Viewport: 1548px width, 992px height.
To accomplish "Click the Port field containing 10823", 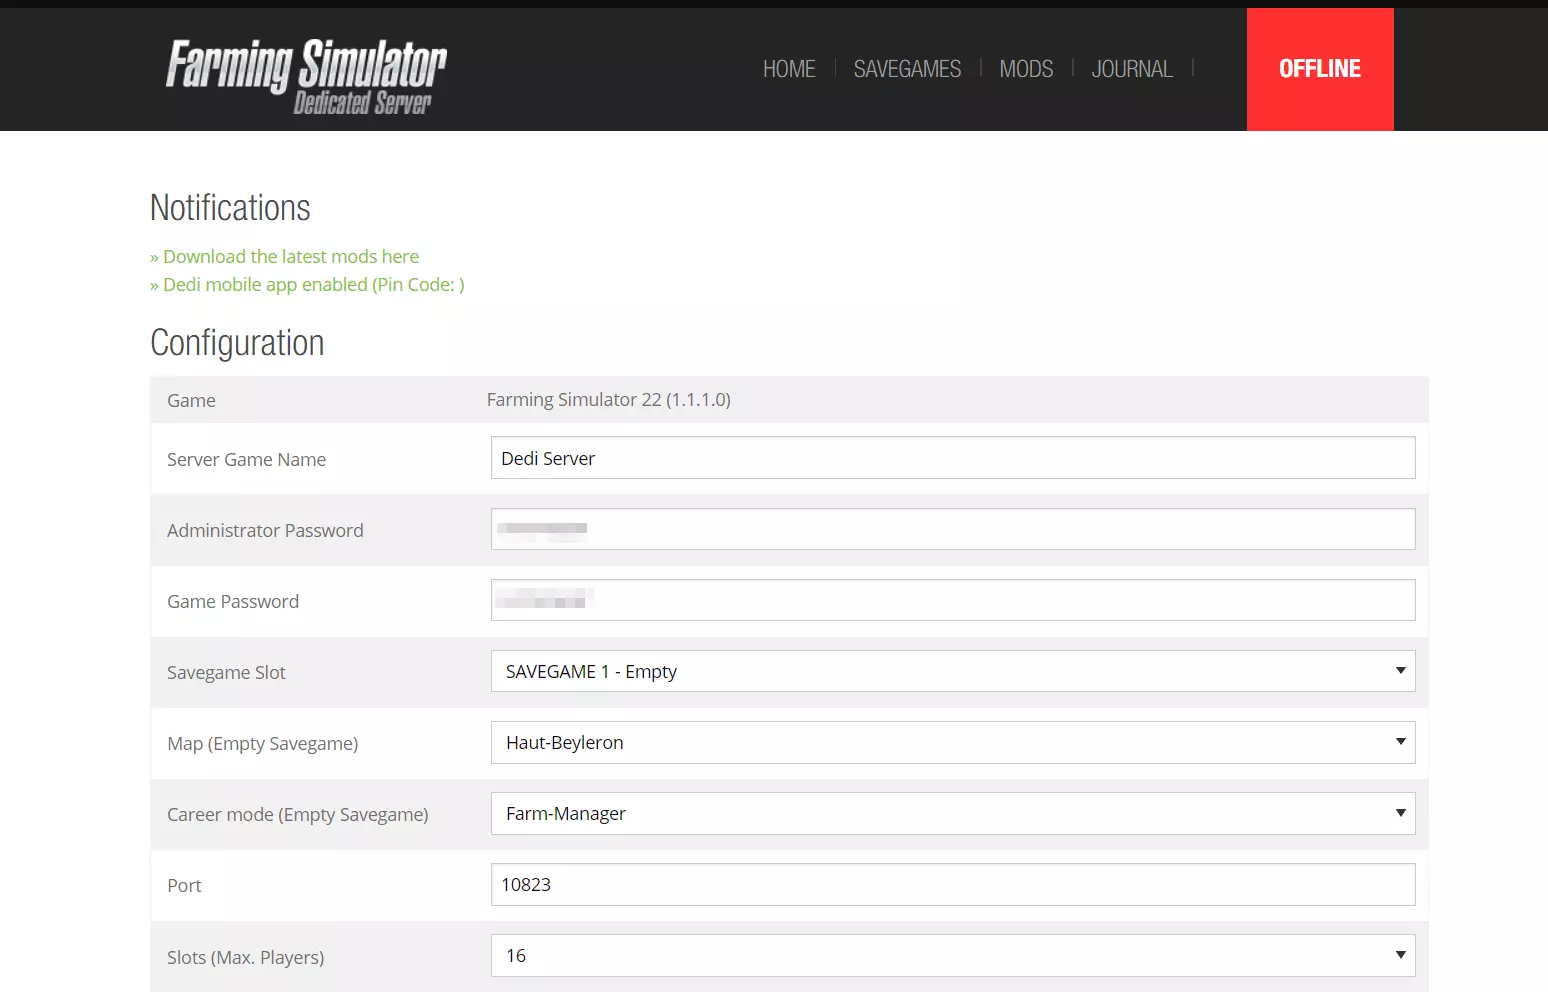I will point(952,884).
